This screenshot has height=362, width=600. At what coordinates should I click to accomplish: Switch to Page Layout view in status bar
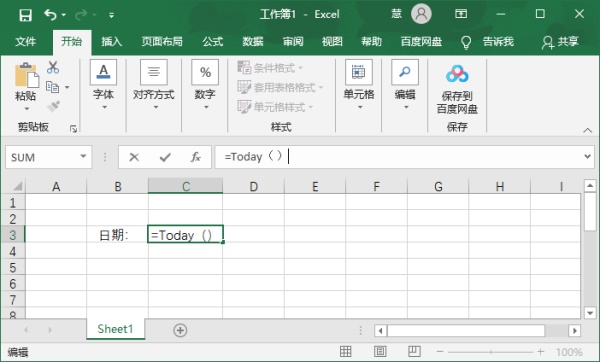click(x=380, y=351)
